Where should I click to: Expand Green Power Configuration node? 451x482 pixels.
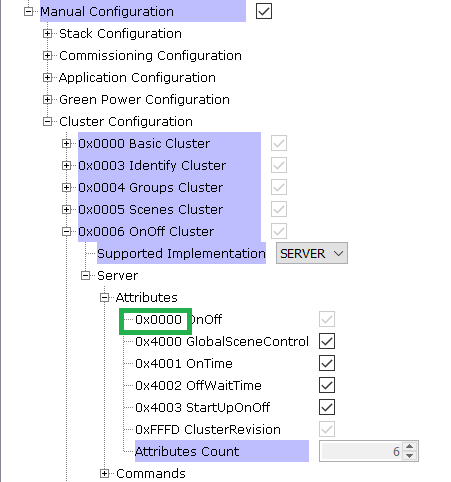pos(48,100)
